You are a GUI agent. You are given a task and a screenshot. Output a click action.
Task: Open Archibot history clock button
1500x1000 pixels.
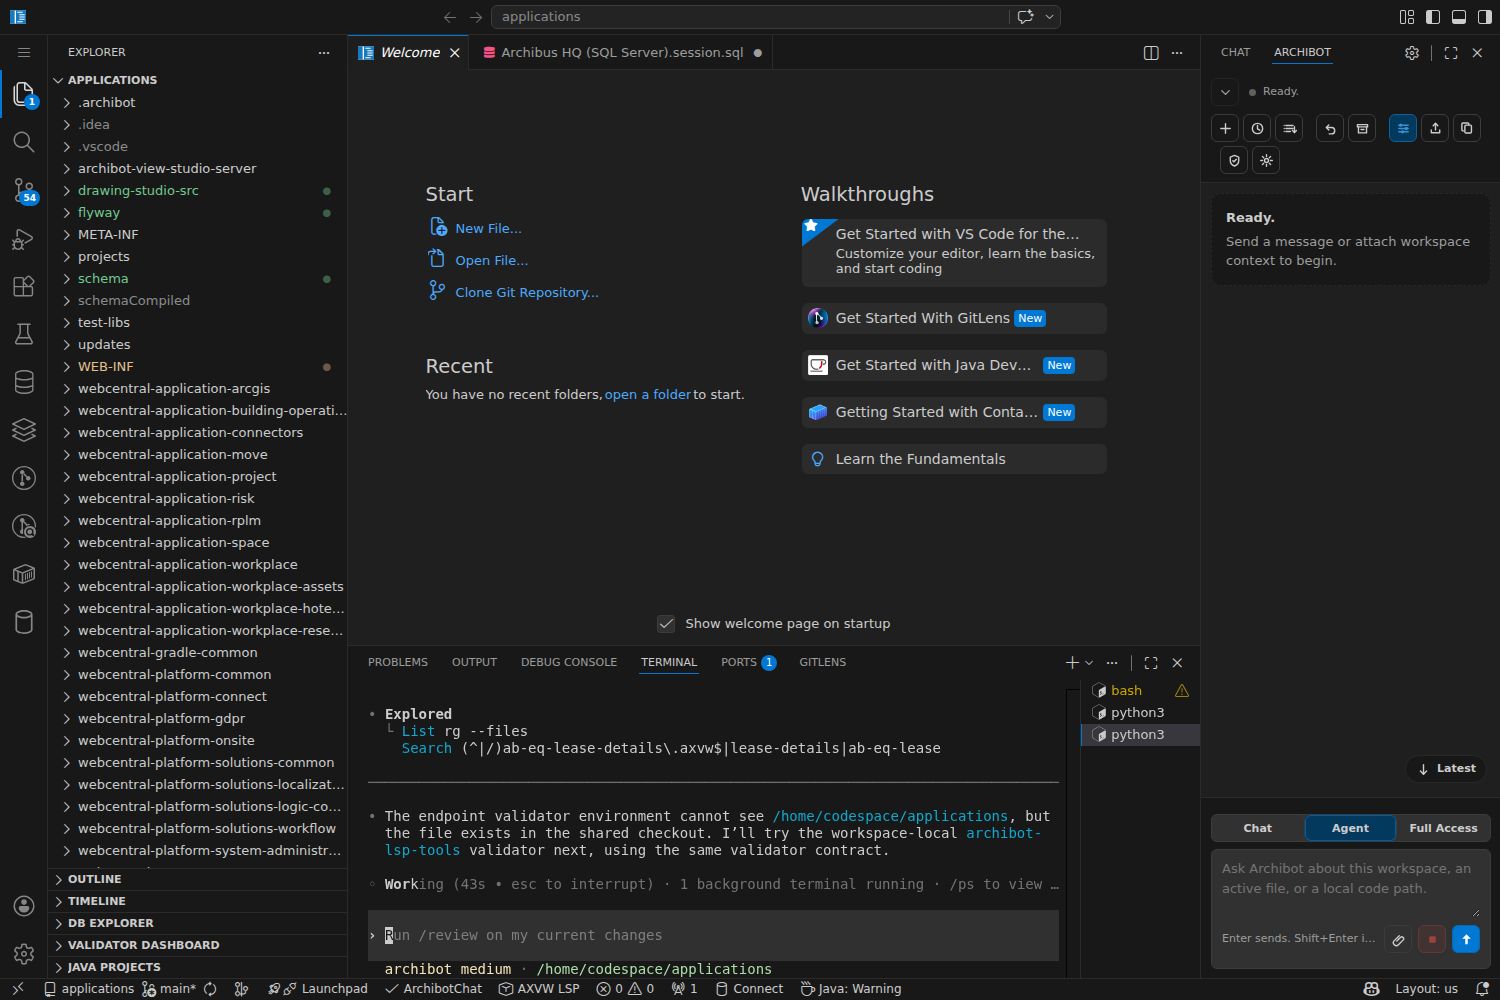pos(1257,128)
